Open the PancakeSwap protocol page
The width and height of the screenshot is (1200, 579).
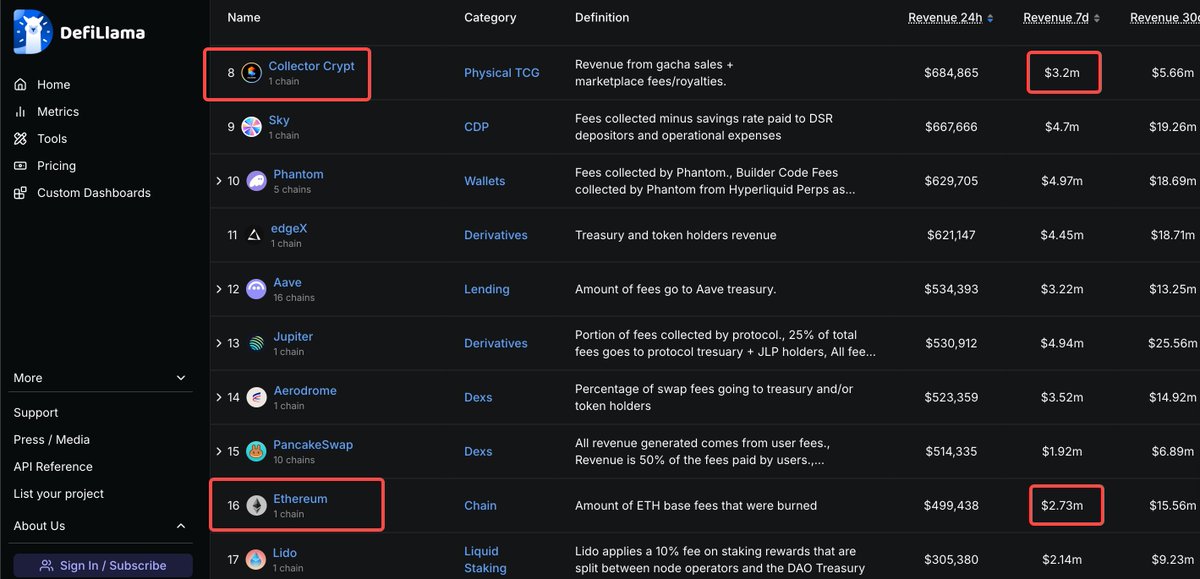point(313,444)
